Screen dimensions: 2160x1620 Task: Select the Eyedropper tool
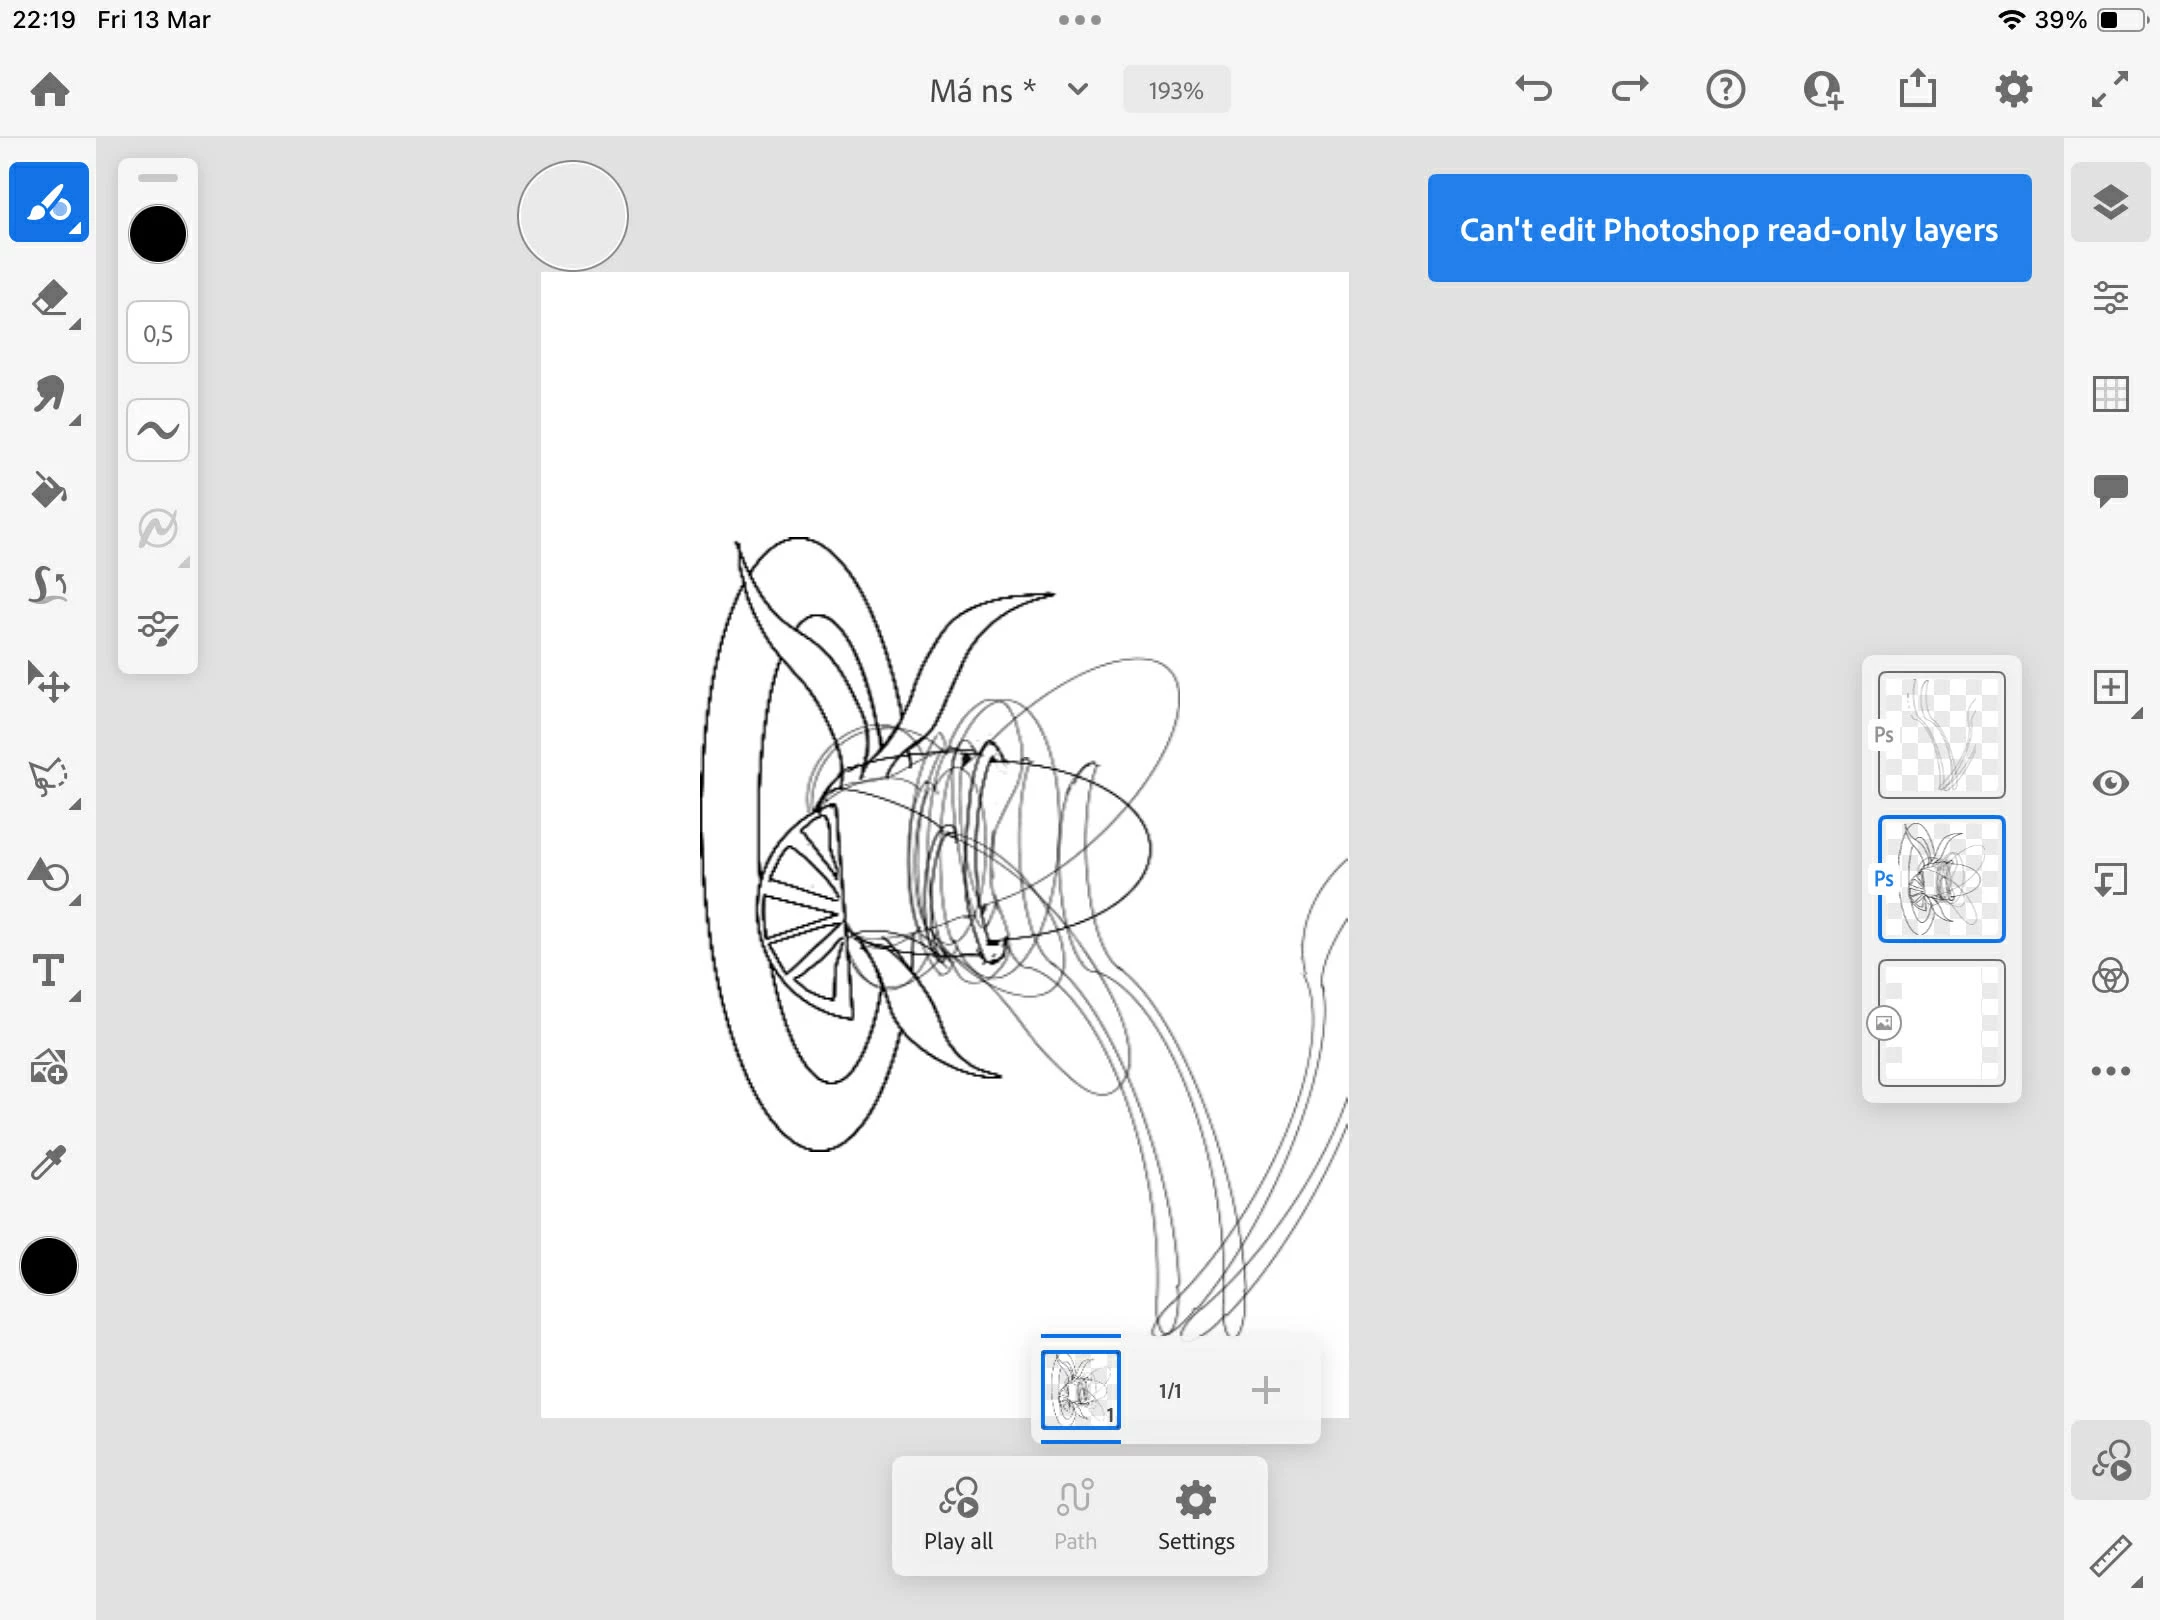49,1162
